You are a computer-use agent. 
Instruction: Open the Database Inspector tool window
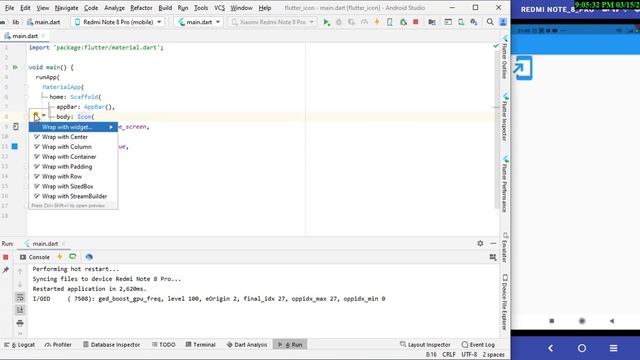tap(111, 344)
